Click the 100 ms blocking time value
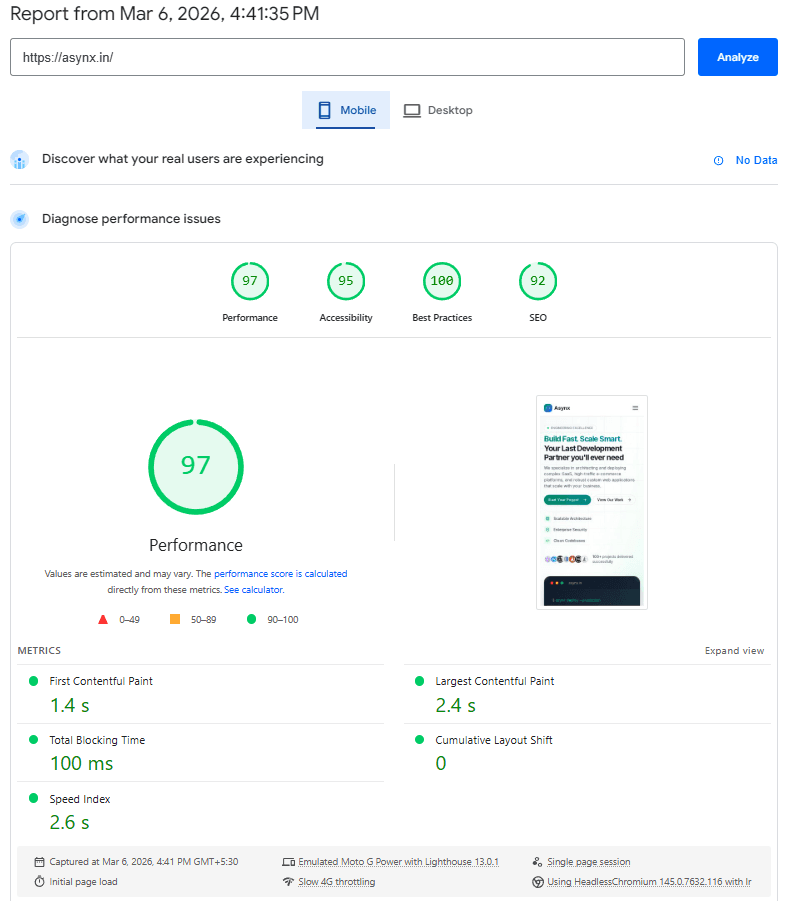790x901 pixels. 82,764
